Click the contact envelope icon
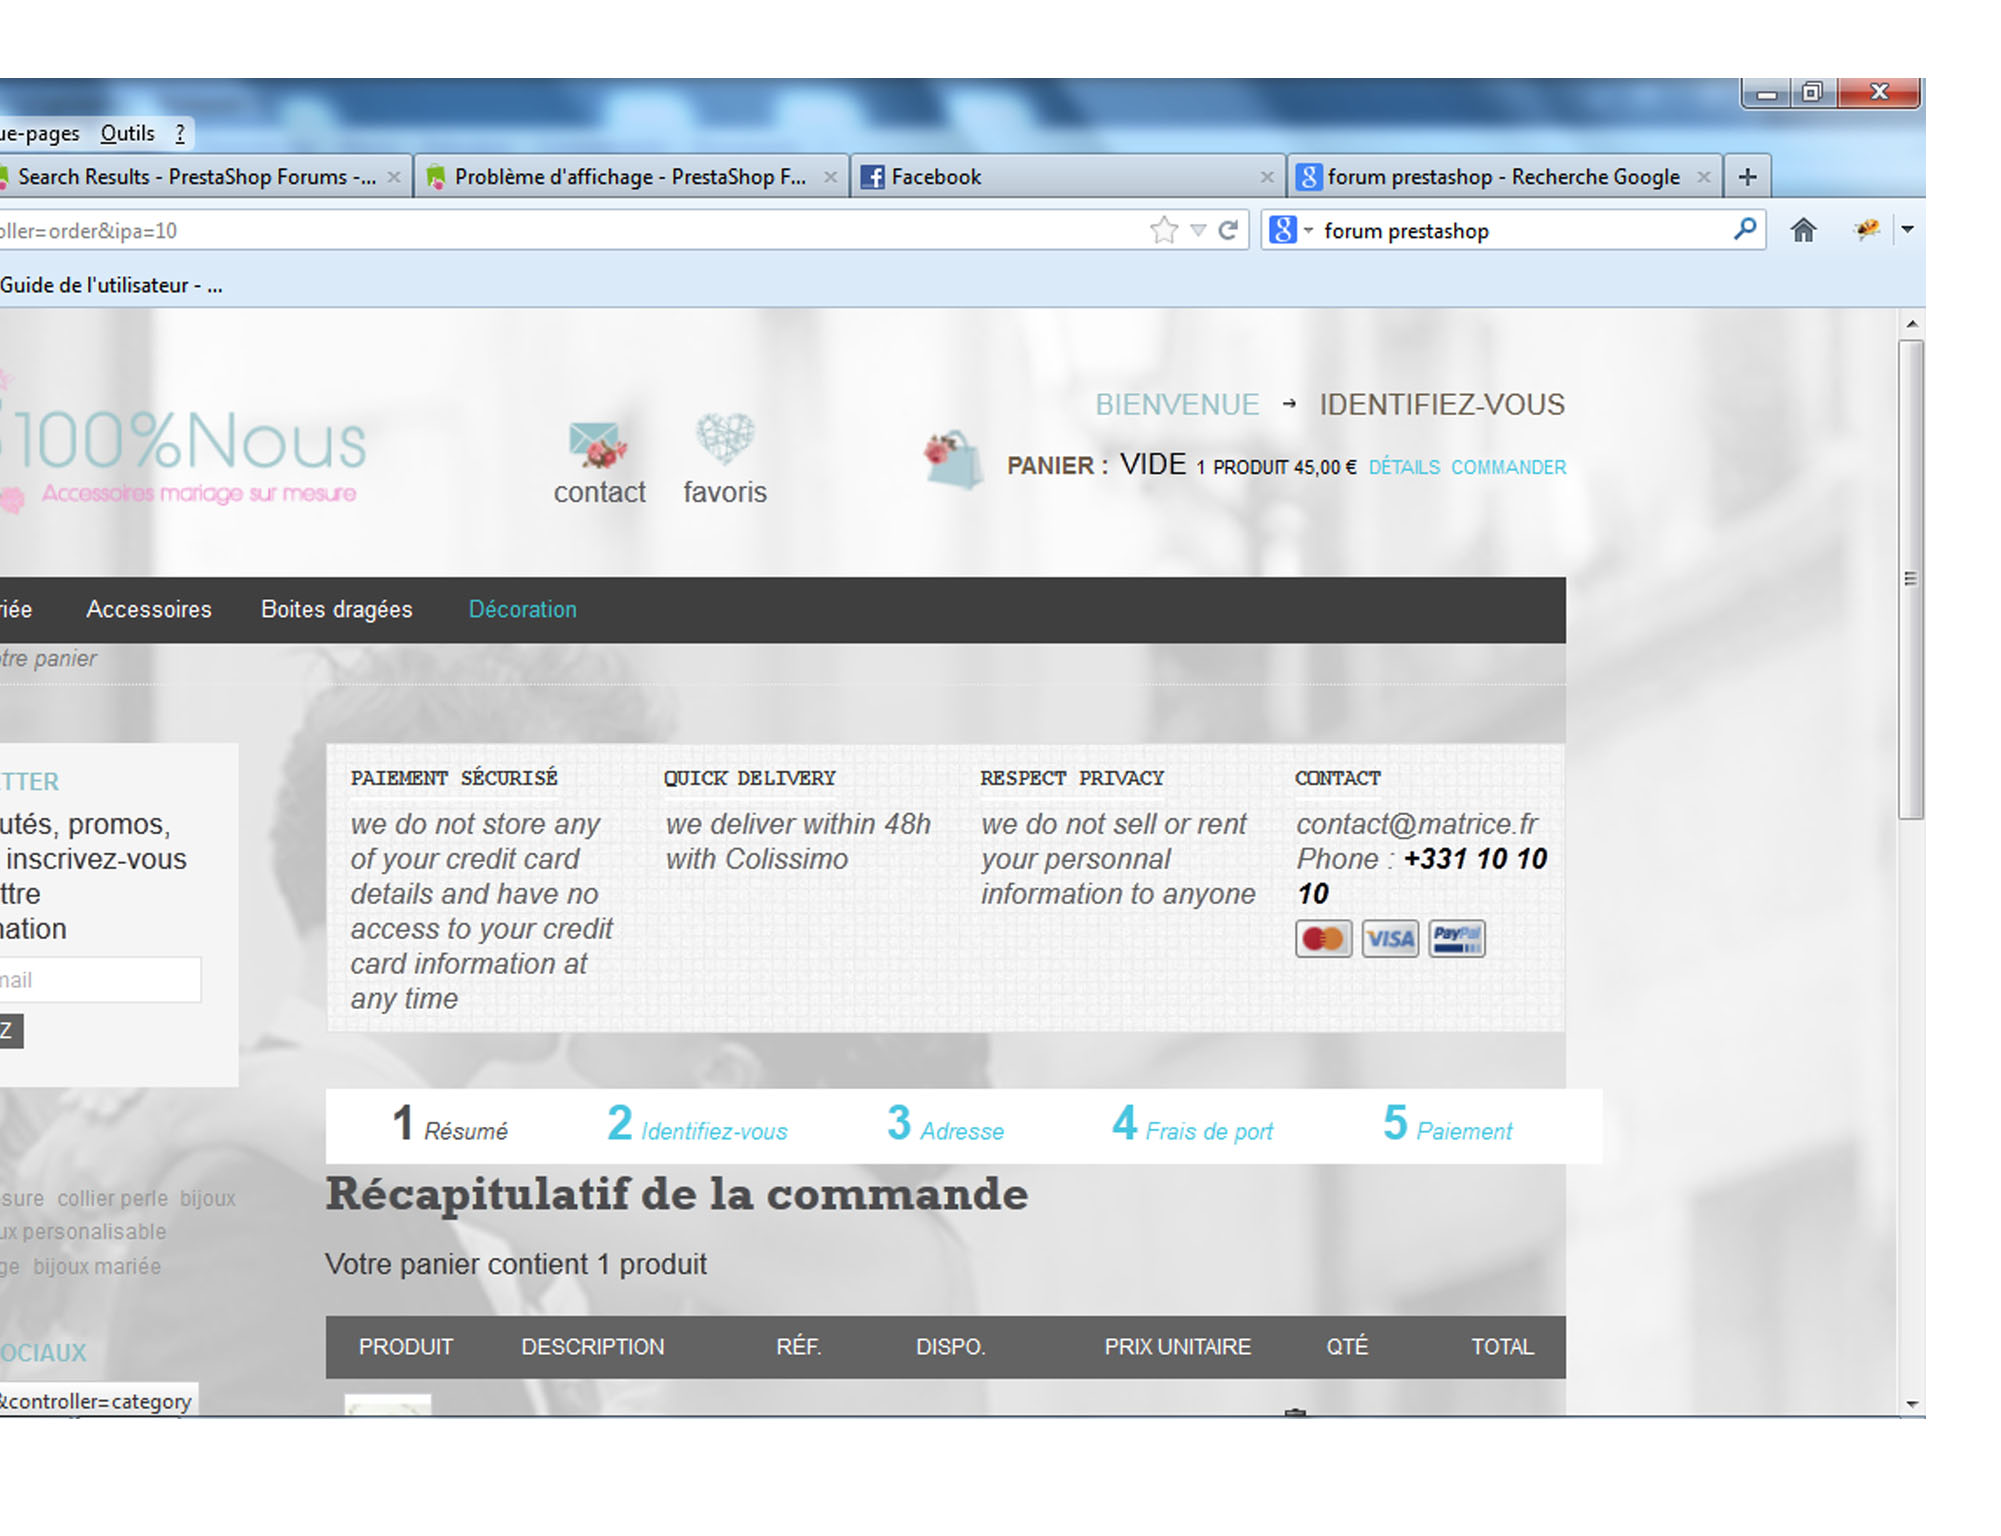The height and width of the screenshot is (1536, 2001). 597,444
